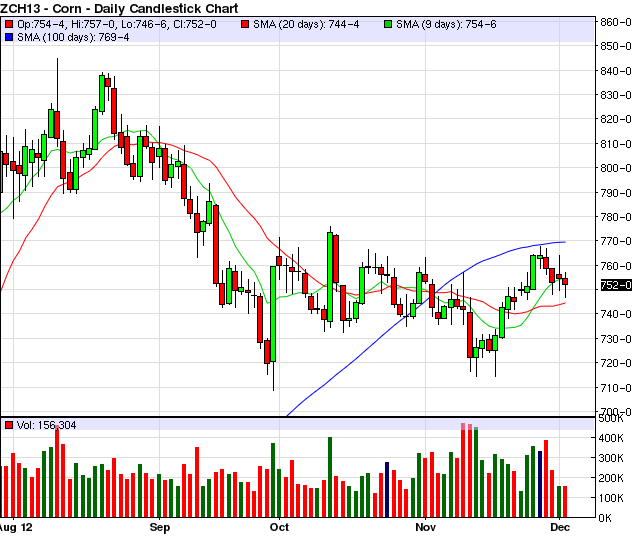Click the 300K volume axis label
The image size is (640, 536).
coord(611,458)
